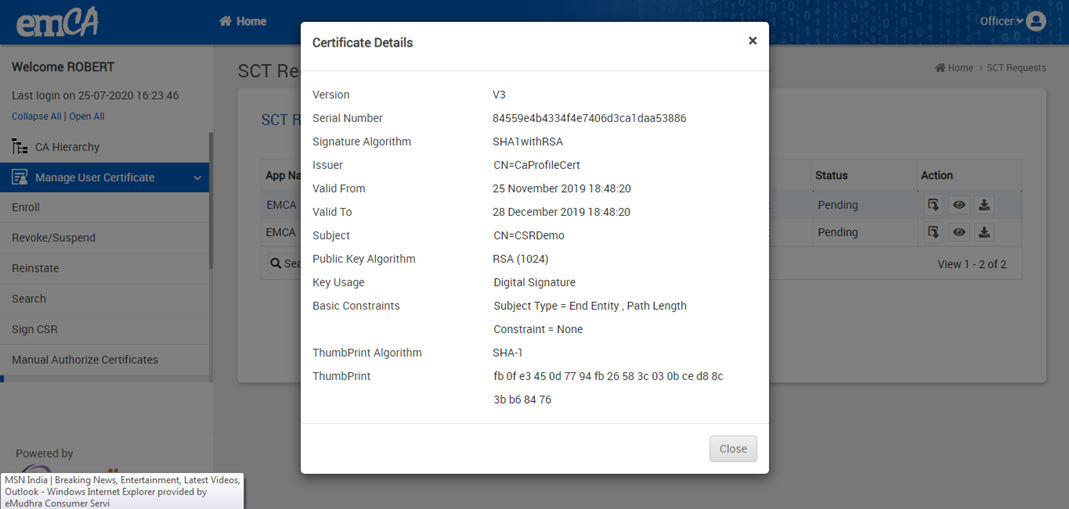This screenshot has height=509, width=1069.
Task: Go to Reinstate in the sidebar
Action: point(35,268)
